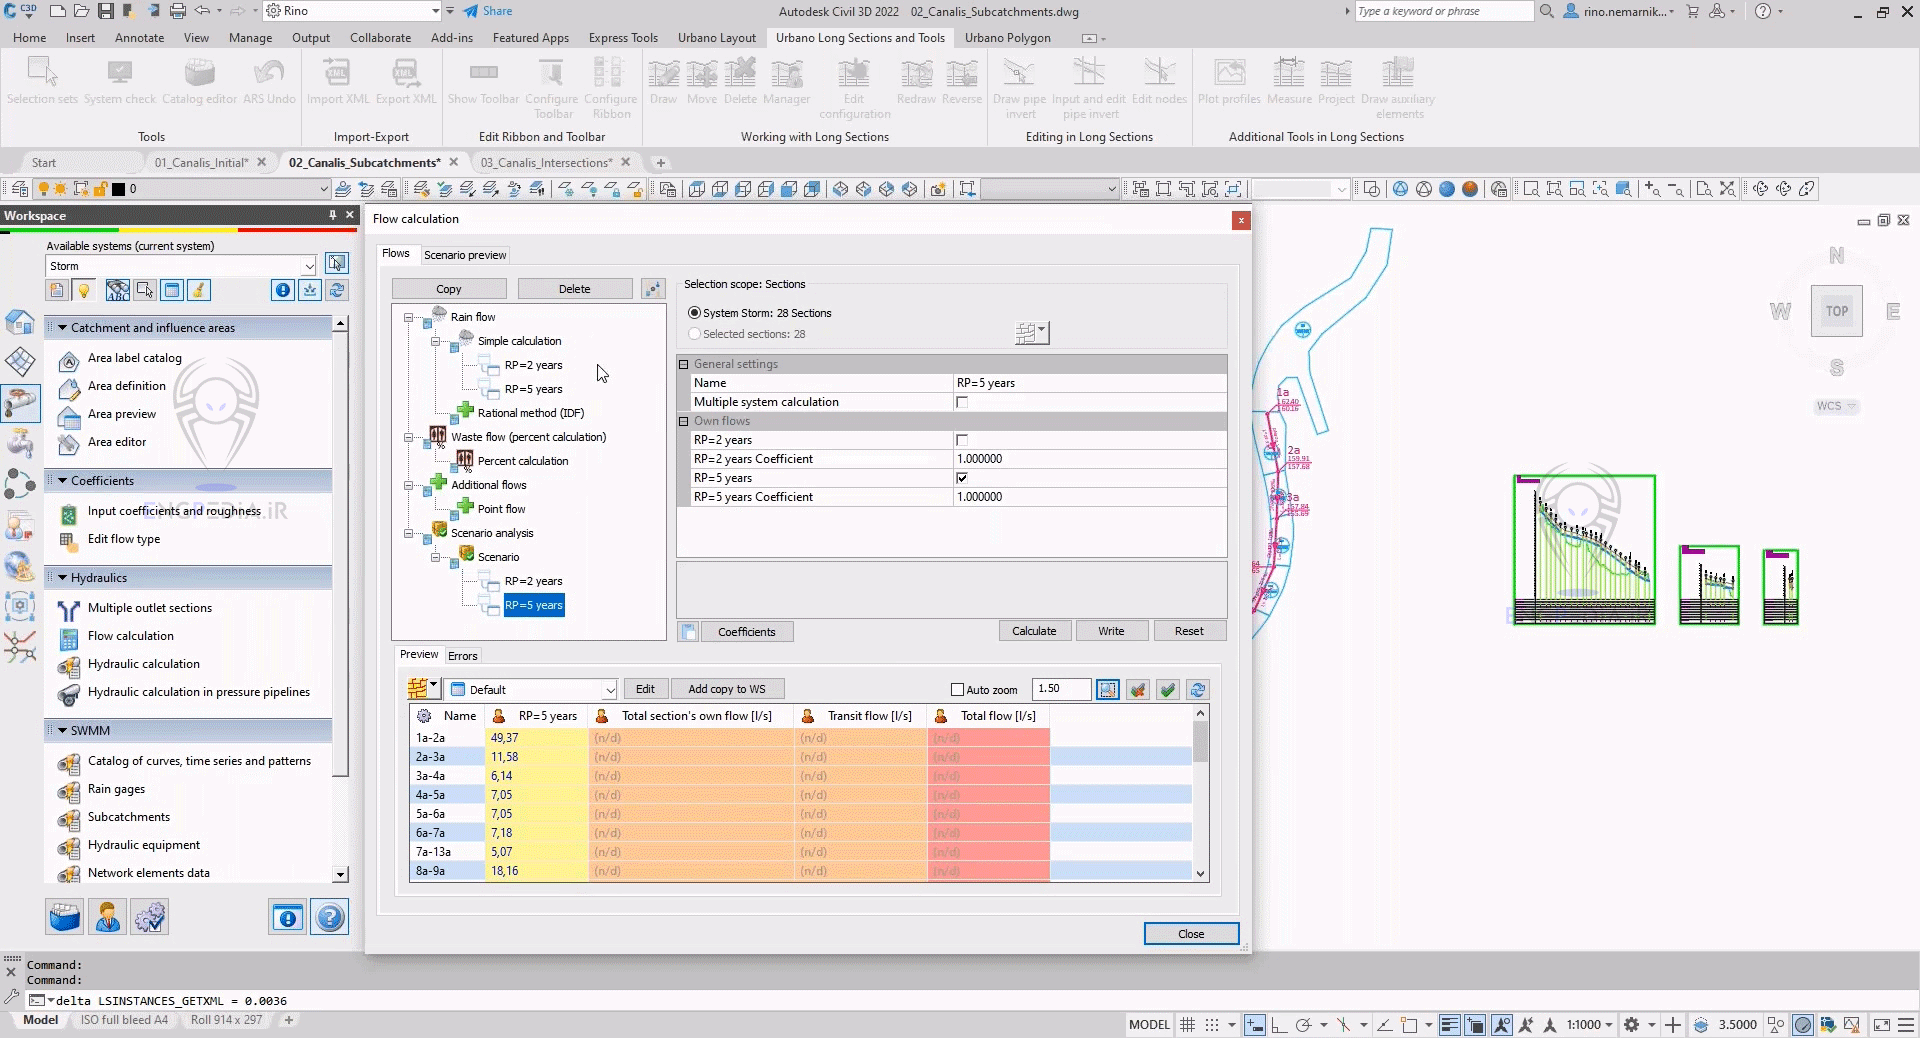This screenshot has height=1038, width=1920.
Task: Toggle the Auto zoom checkbox
Action: click(957, 690)
